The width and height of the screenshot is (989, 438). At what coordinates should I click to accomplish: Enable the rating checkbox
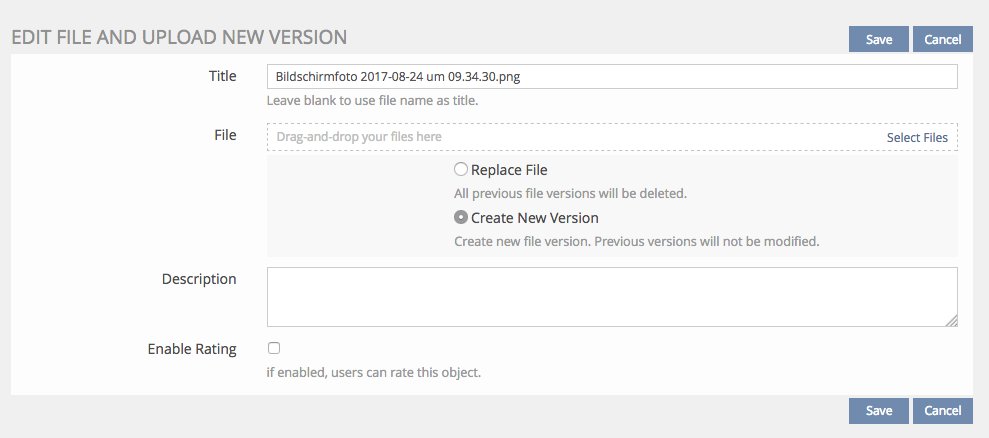274,348
